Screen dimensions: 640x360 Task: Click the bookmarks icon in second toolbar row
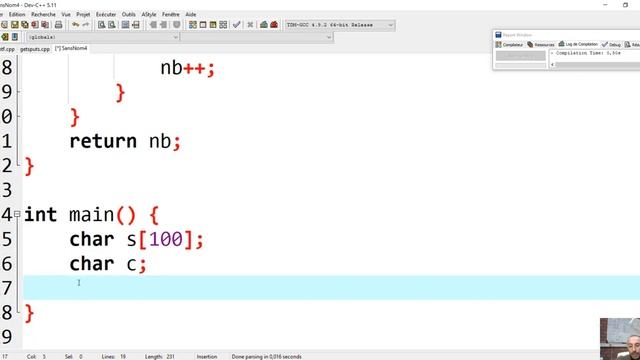pyautogui.click(x=15, y=37)
